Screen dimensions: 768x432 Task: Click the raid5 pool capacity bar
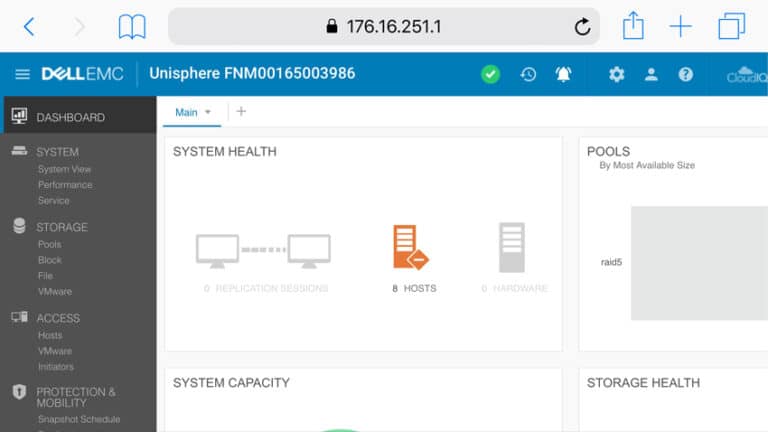click(699, 263)
